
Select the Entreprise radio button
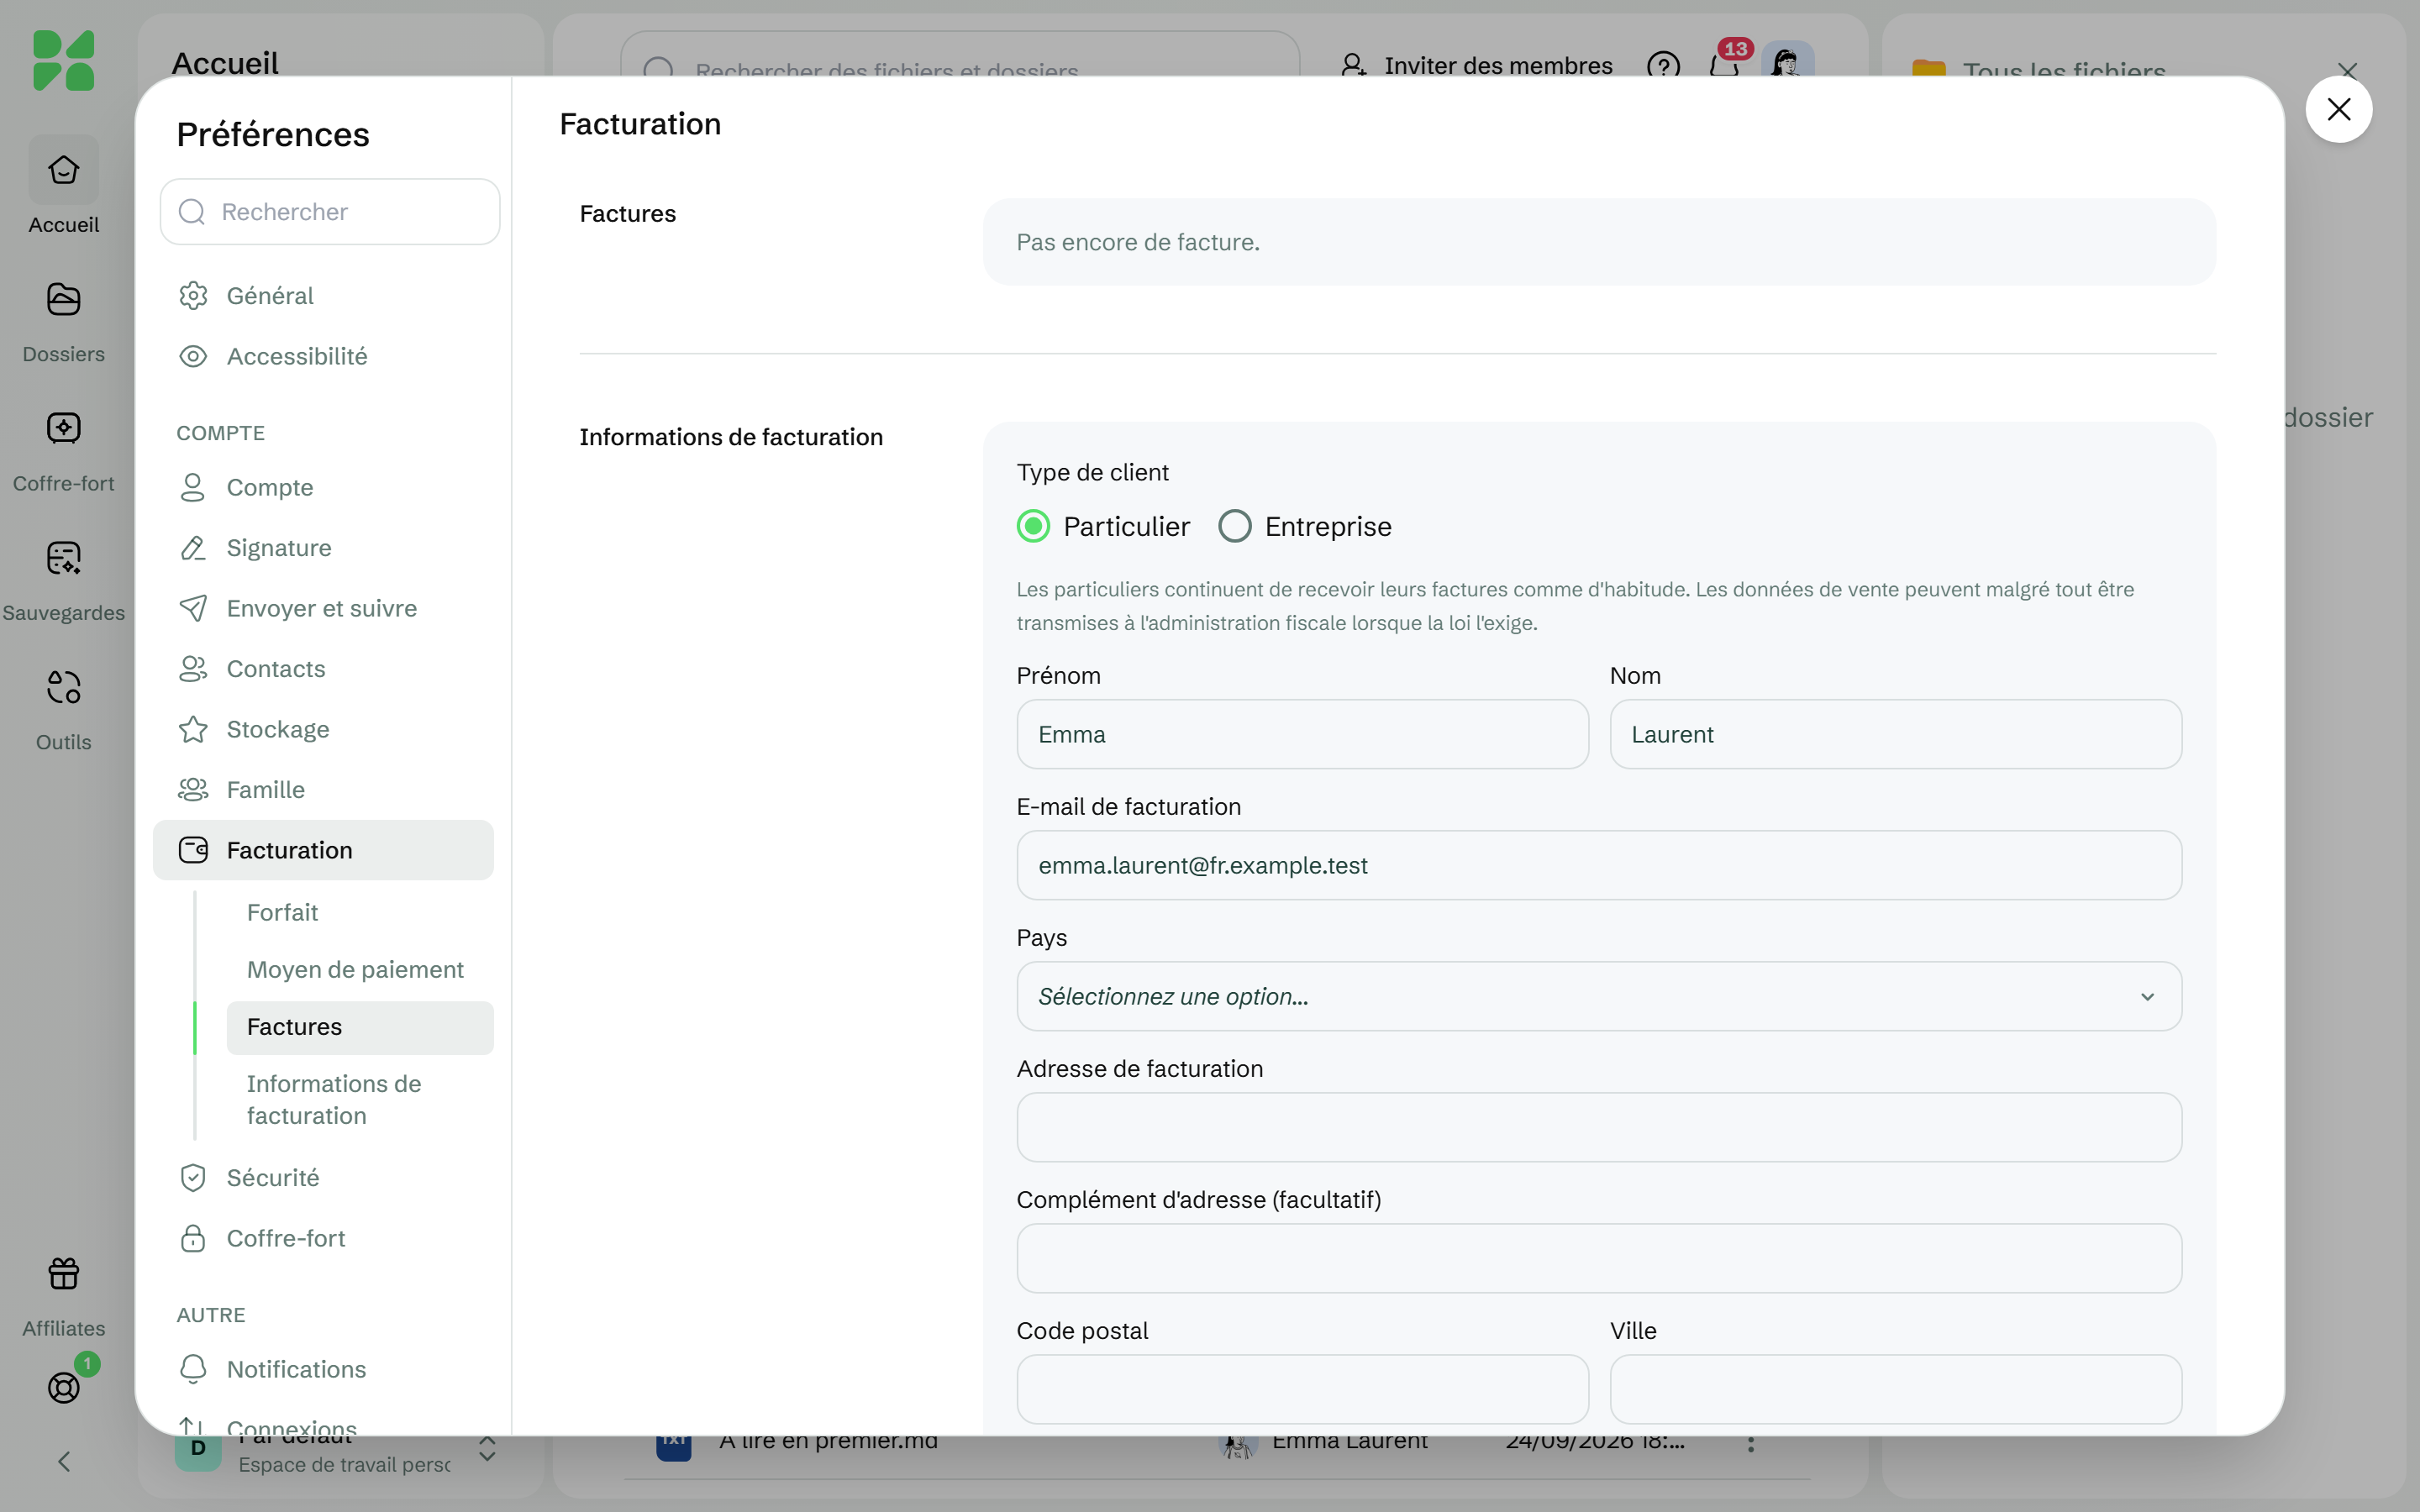click(1234, 526)
